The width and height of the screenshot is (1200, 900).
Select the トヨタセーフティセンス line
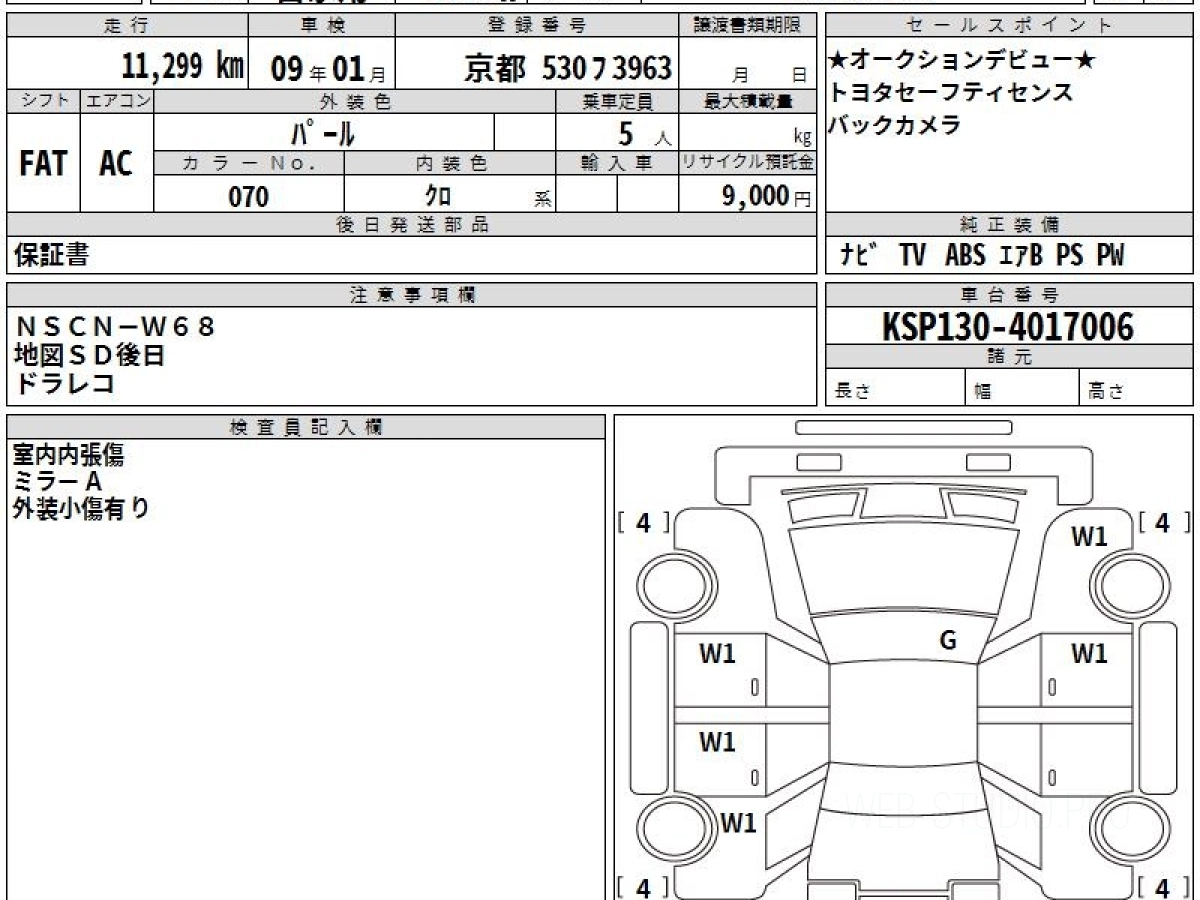(950, 93)
